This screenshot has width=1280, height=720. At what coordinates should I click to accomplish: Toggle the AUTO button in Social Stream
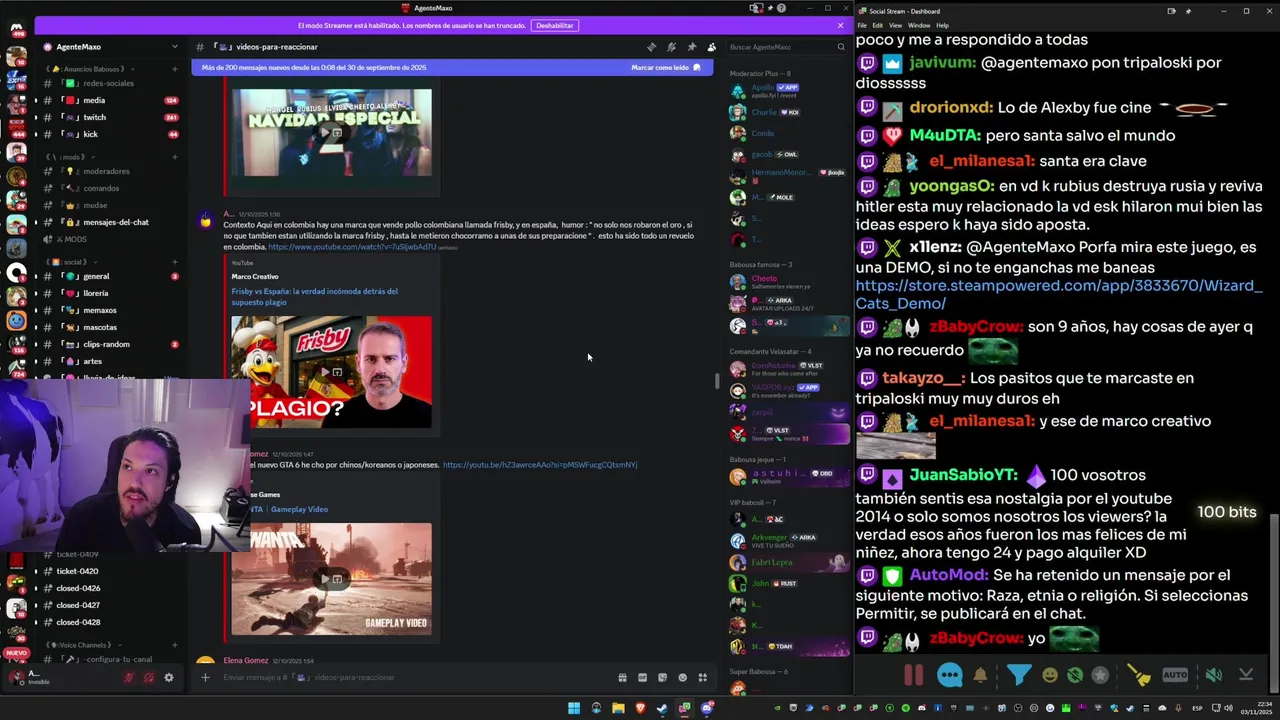[1175, 675]
